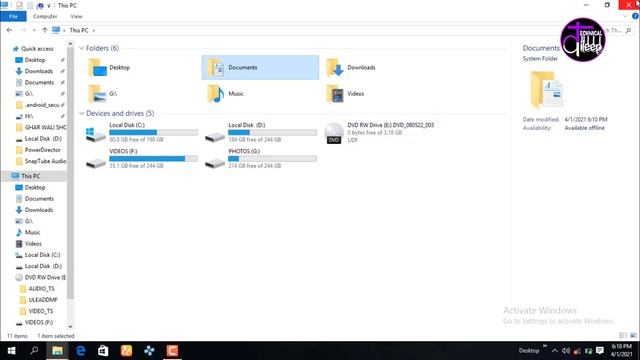This screenshot has width=640, height=360.
Task: Launch Edge browser from taskbar
Action: (x=80, y=351)
